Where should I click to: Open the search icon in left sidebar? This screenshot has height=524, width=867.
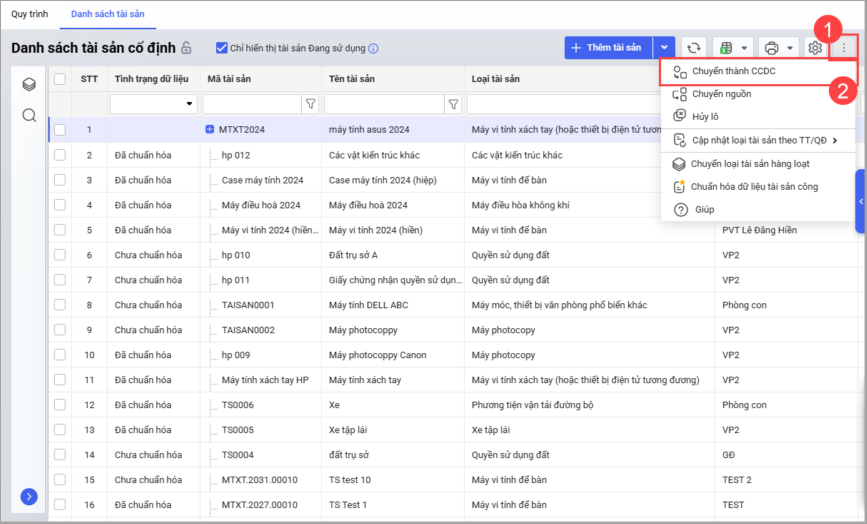29,115
